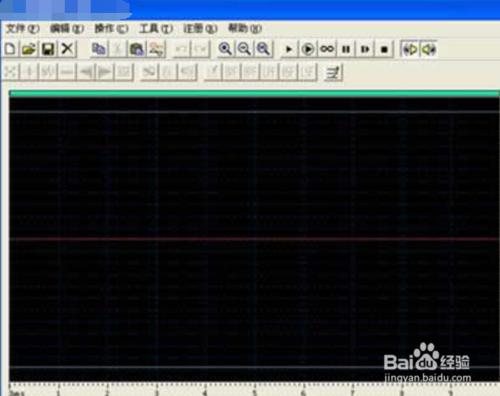Open the 帮助(H) menu
The image size is (500, 396).
[245, 29]
